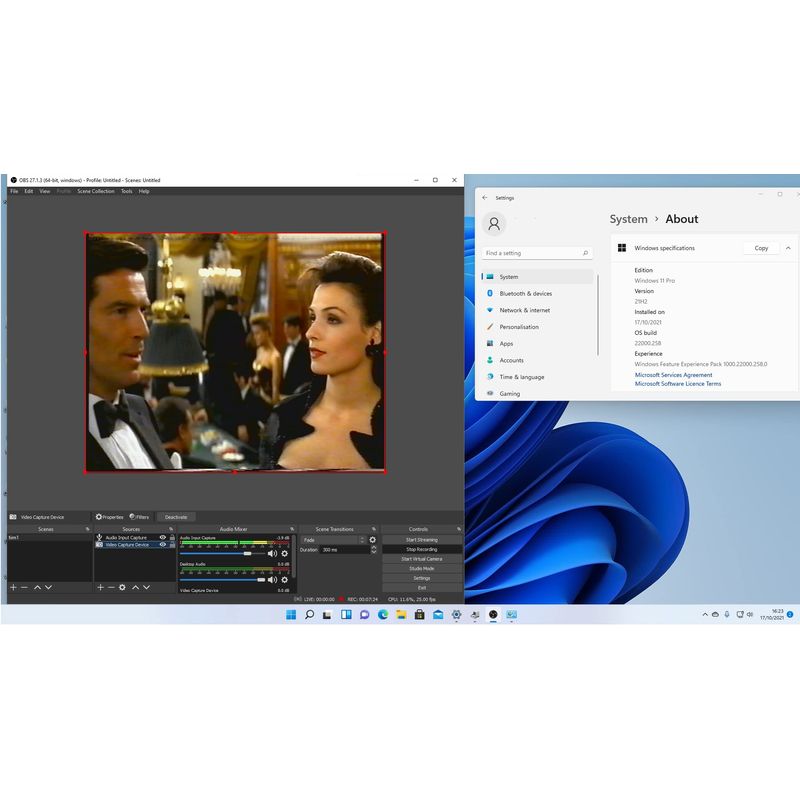Image resolution: width=800 pixels, height=800 pixels.
Task: Copy Windows specifications with Copy button
Action: [x=761, y=248]
